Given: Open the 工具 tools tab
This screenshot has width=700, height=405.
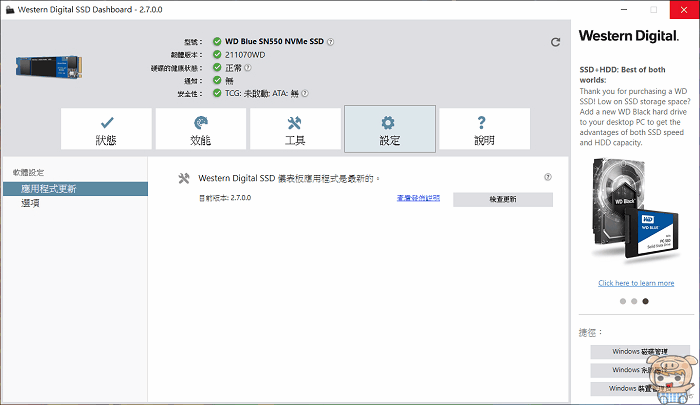Looking at the screenshot, I should [x=295, y=129].
